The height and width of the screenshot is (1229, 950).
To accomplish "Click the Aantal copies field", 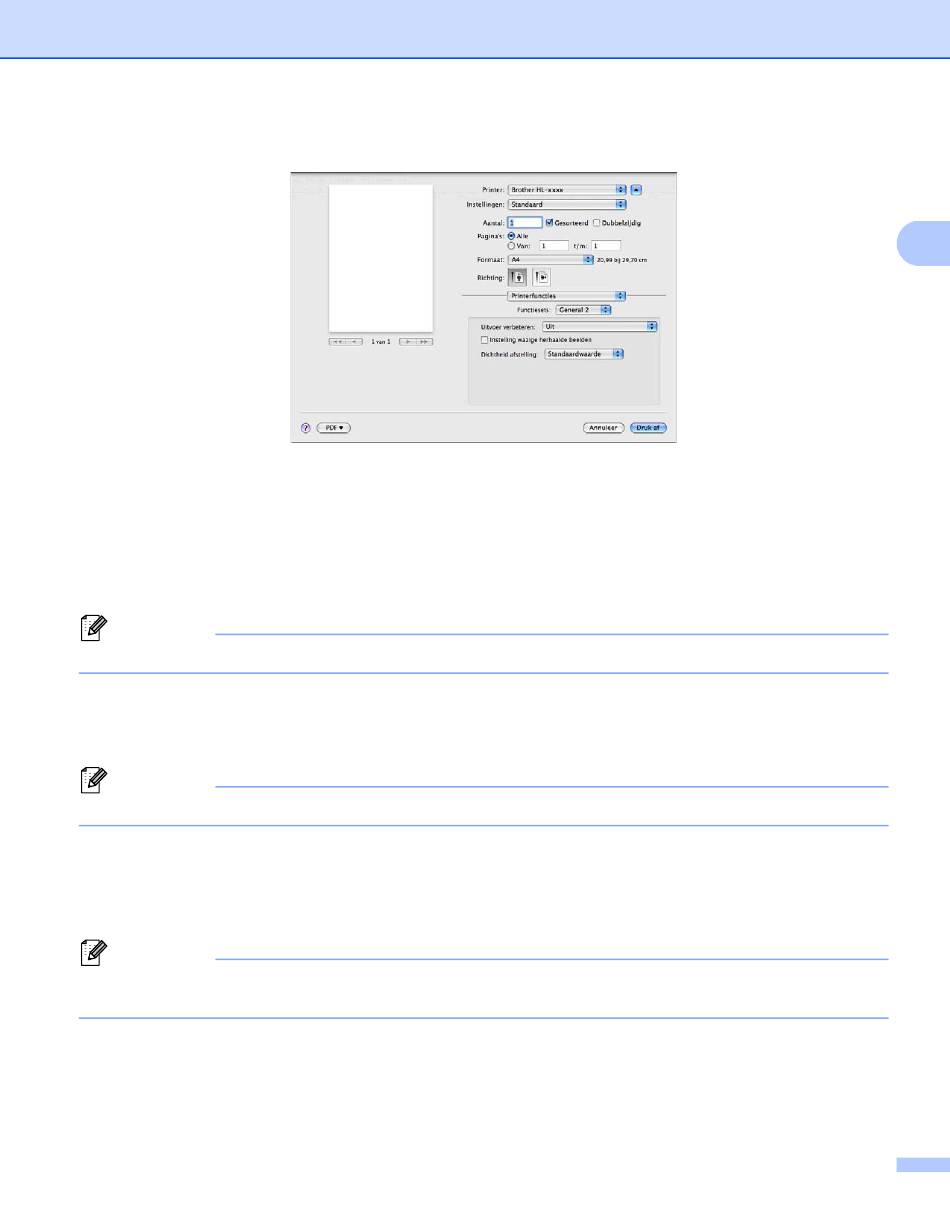I will point(525,223).
